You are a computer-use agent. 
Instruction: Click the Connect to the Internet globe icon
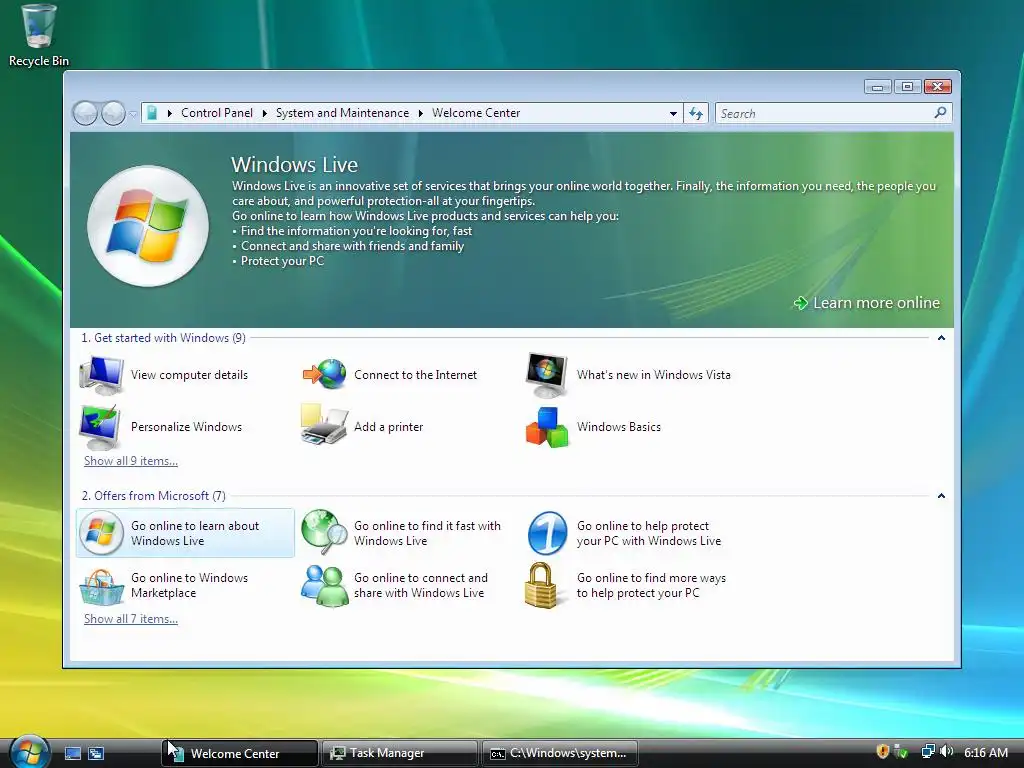coord(325,375)
